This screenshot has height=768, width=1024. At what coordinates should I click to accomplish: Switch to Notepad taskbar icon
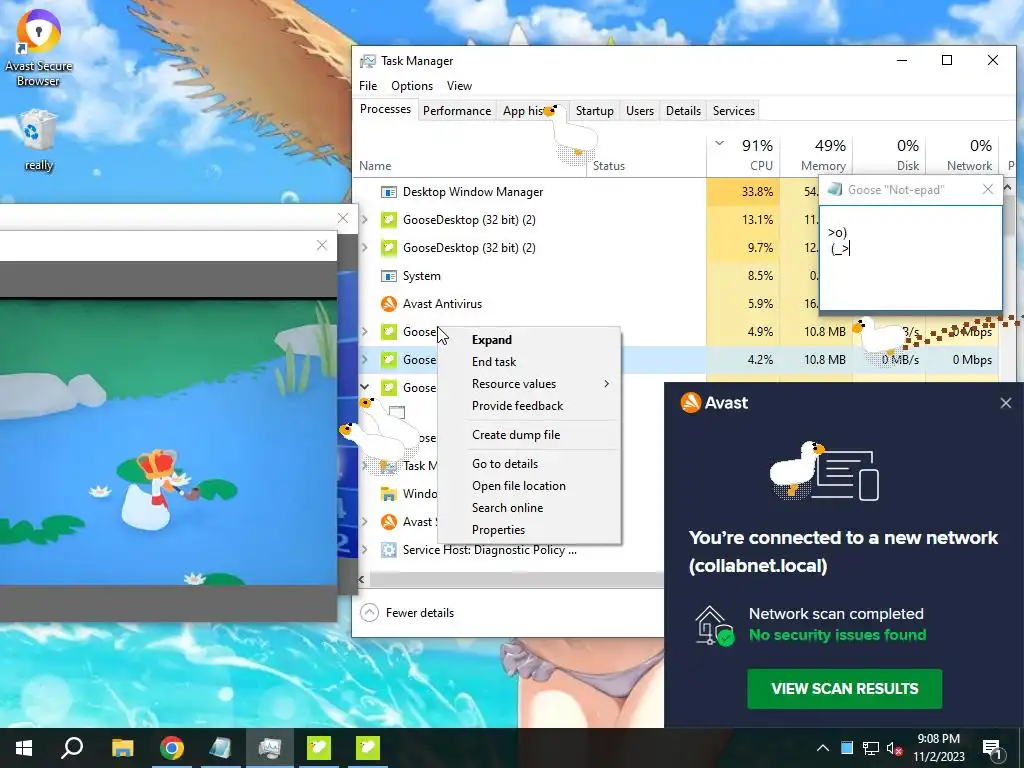(221, 748)
